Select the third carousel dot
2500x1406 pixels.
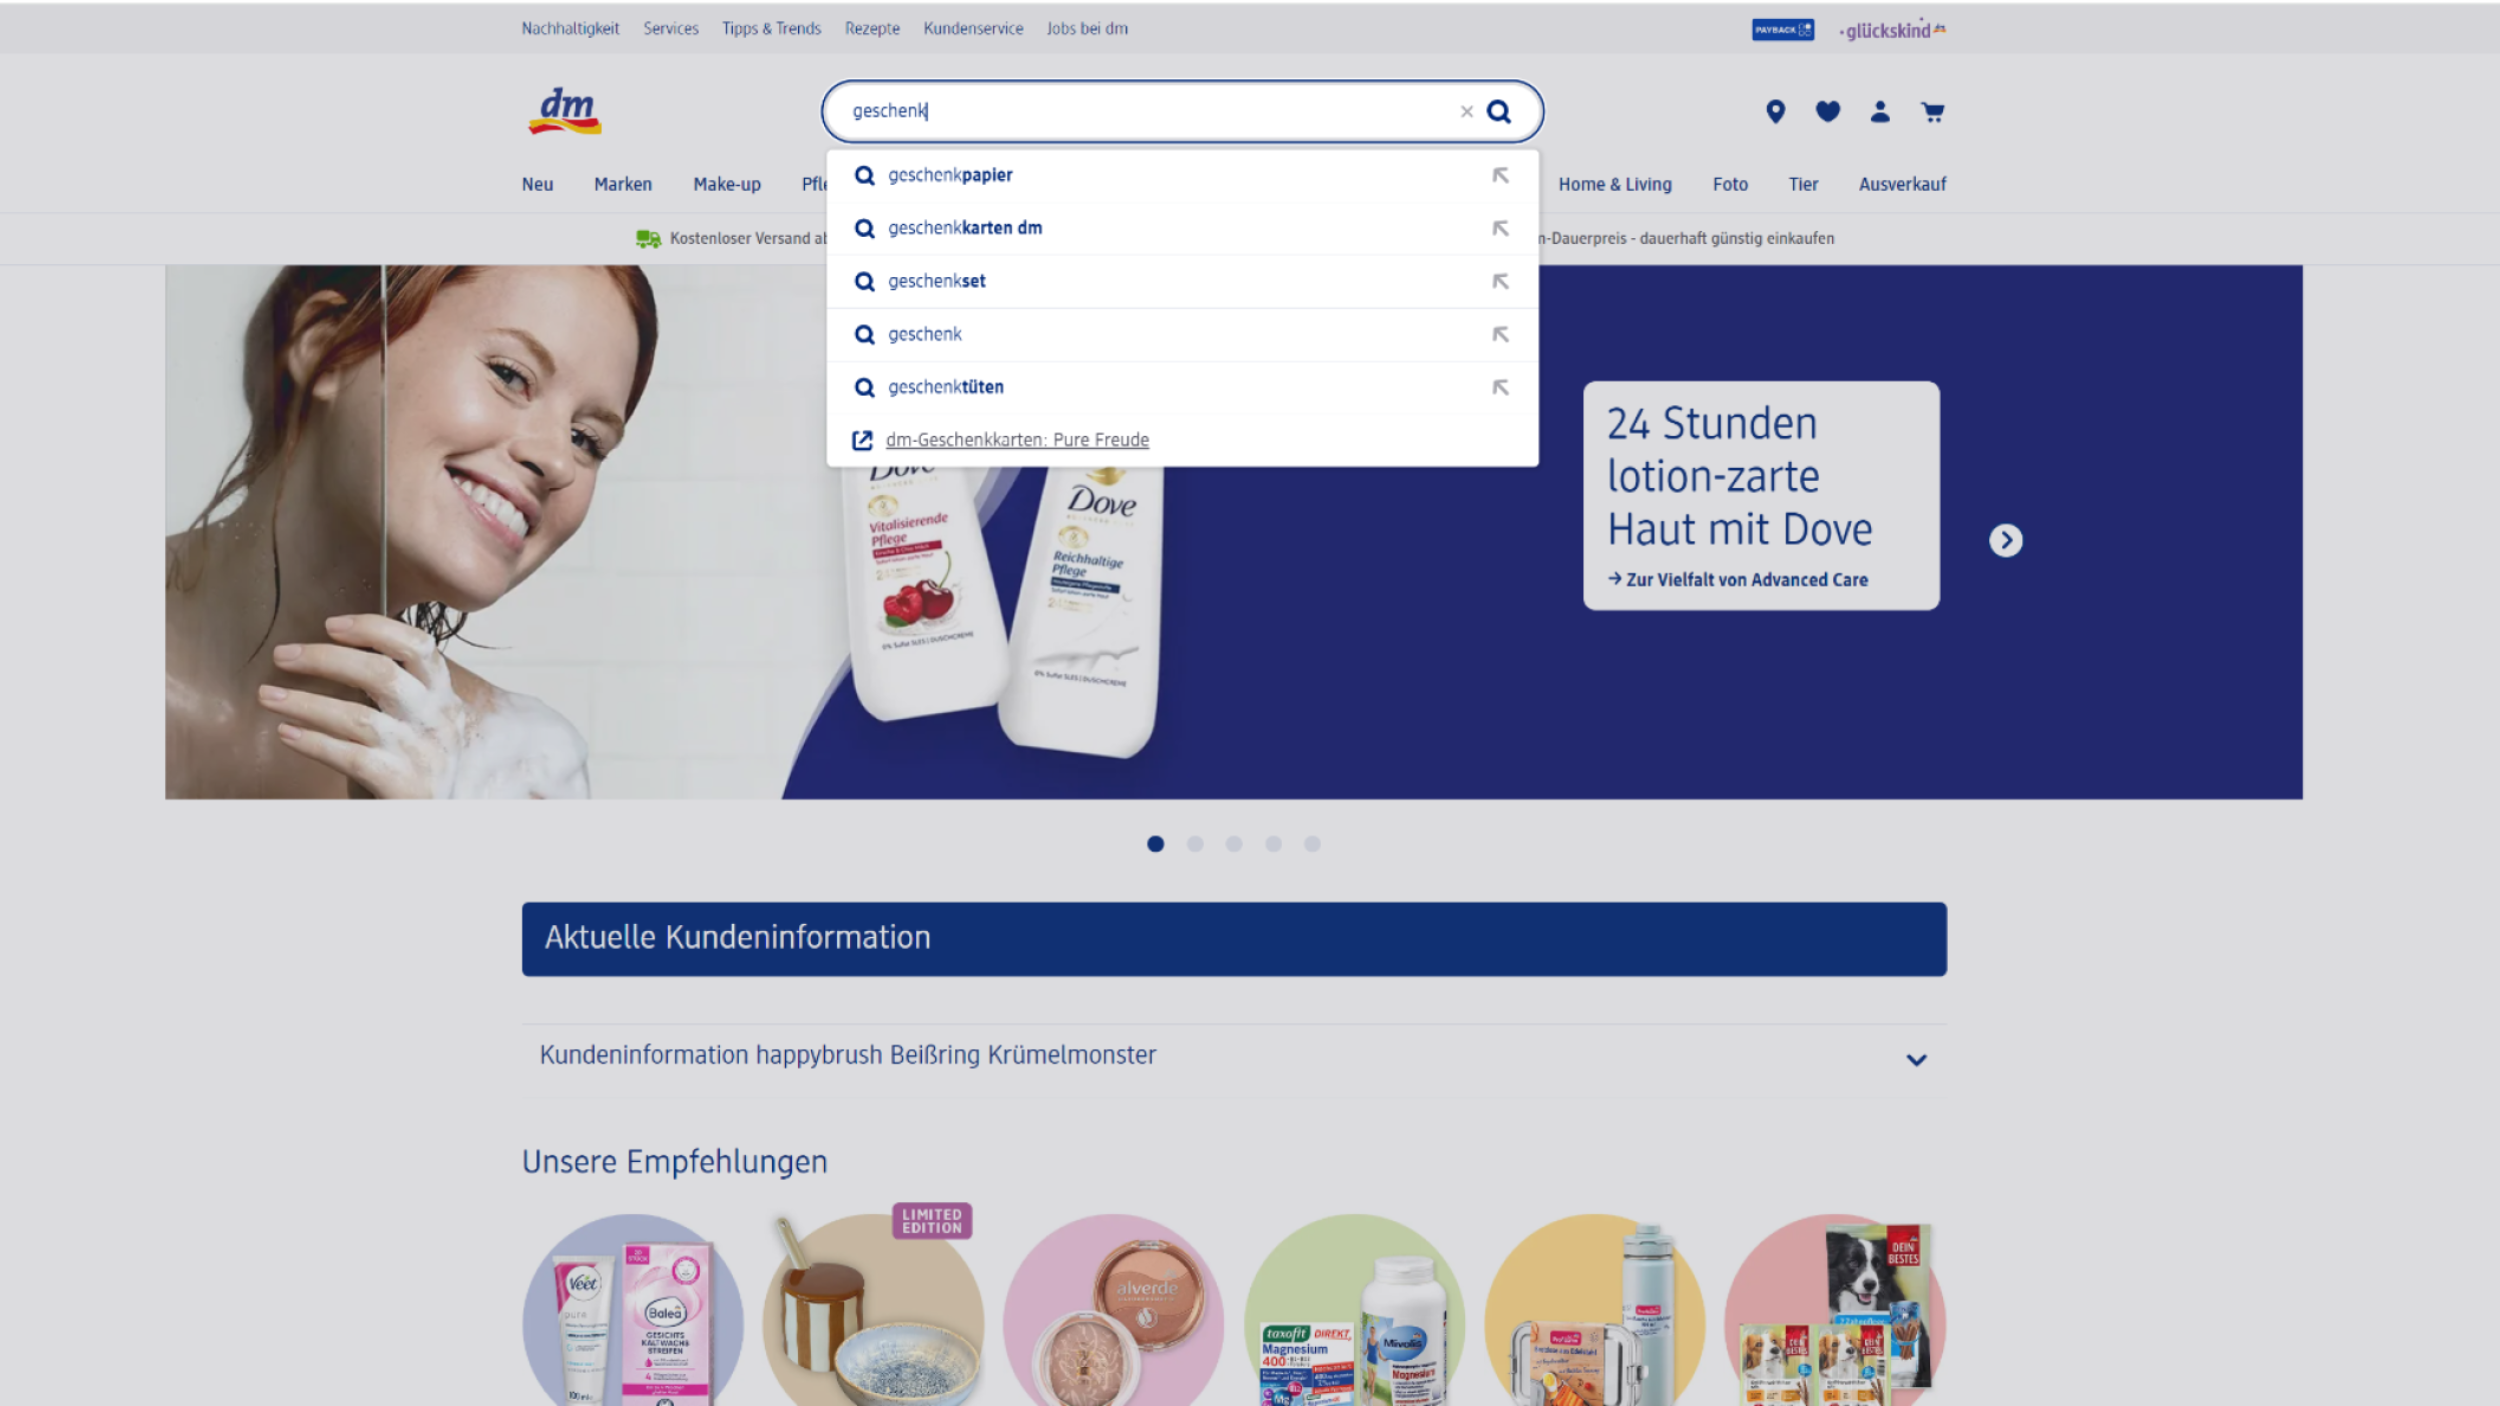1234,844
